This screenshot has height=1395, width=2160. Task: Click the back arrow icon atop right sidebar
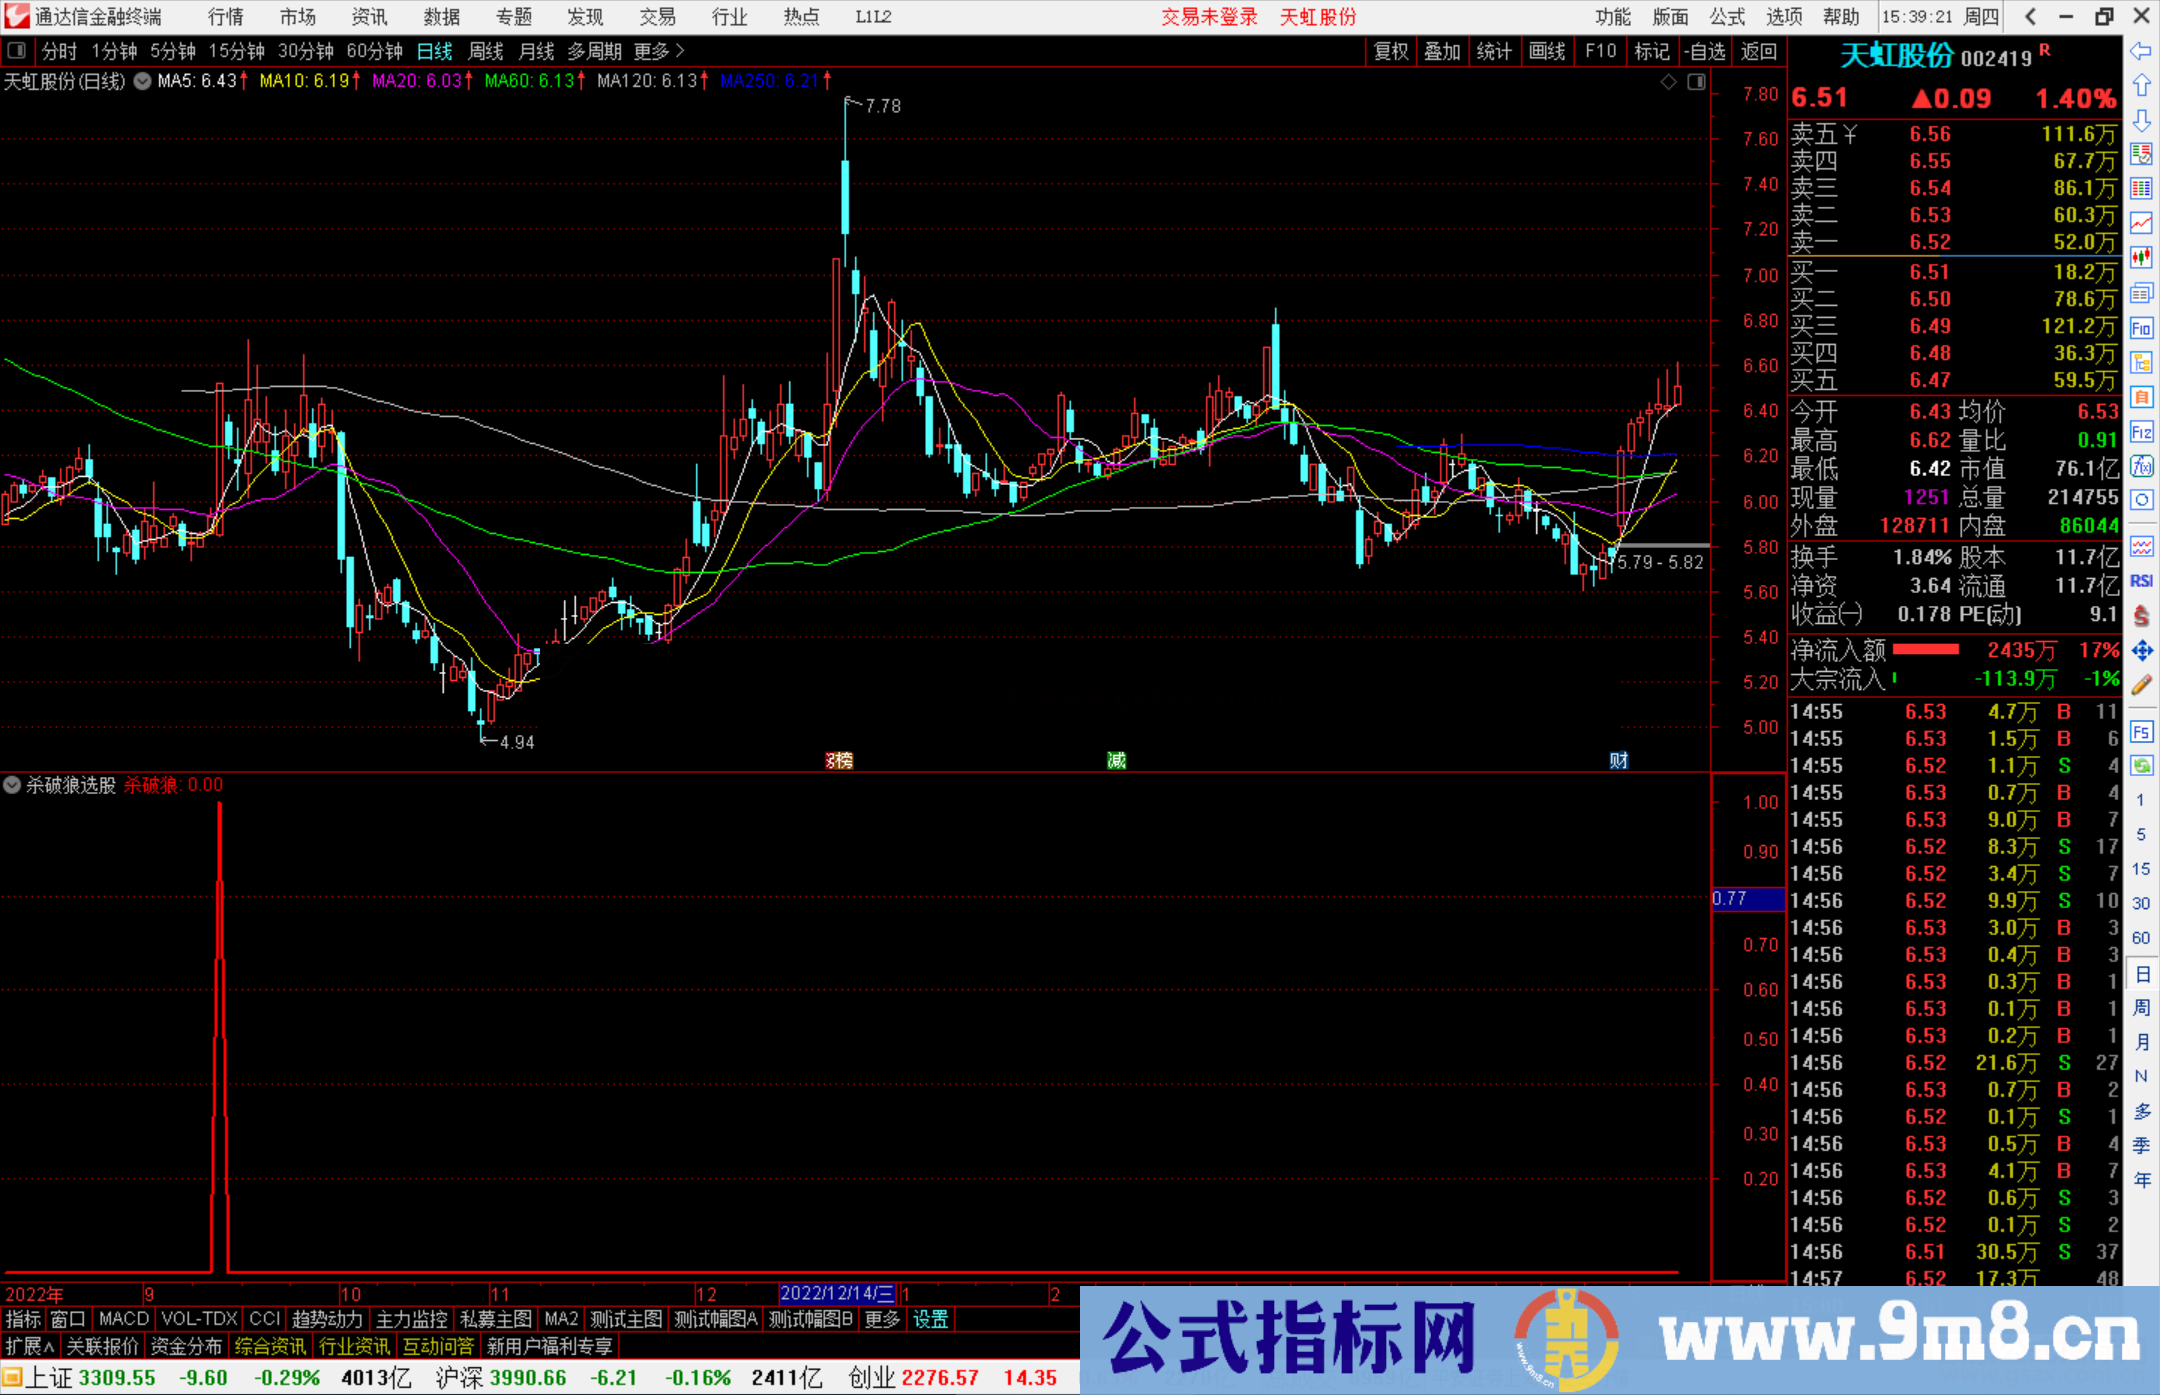click(2028, 16)
